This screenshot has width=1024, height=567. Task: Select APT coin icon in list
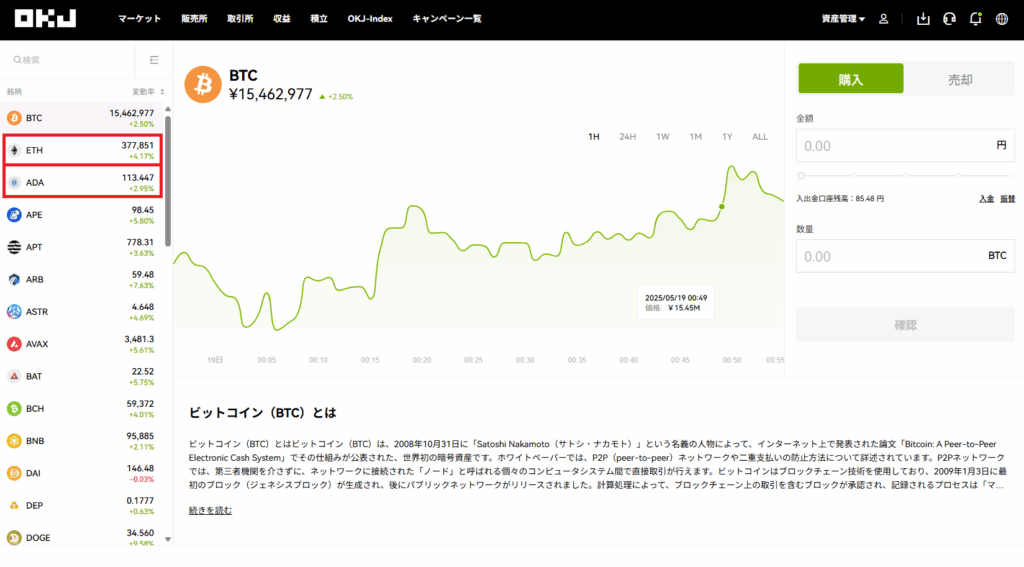pos(14,247)
